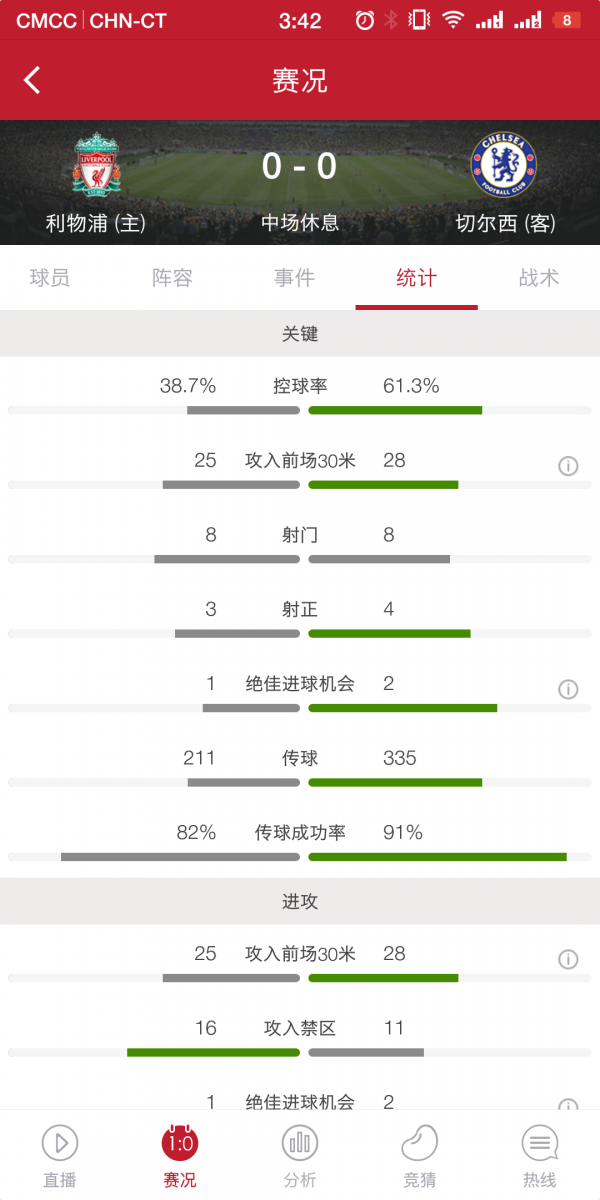Switch to the 事件 events tab
This screenshot has height=1200, width=600.
tap(294, 278)
